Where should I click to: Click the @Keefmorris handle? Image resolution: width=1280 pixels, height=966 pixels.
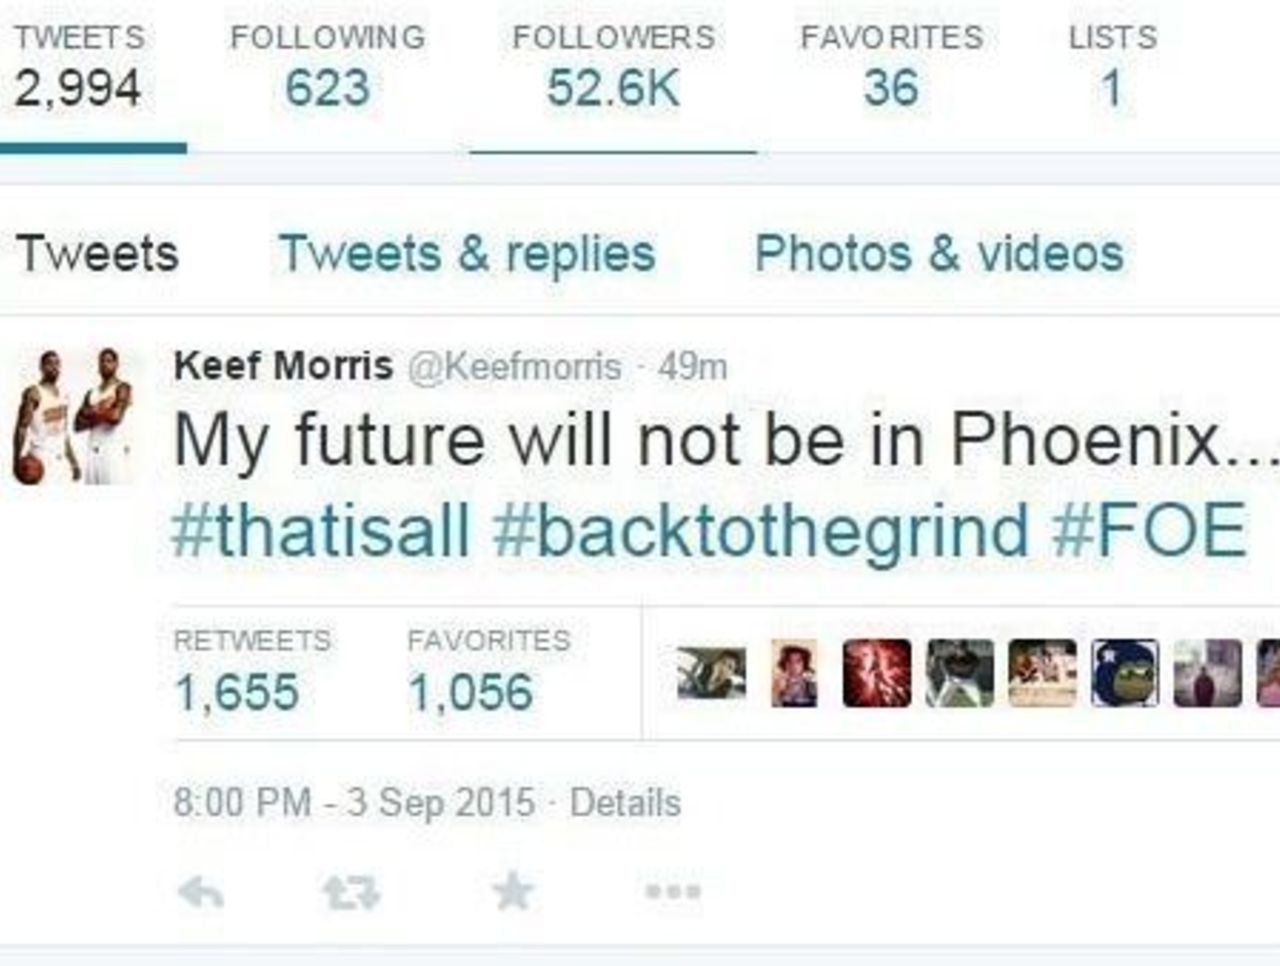point(514,367)
